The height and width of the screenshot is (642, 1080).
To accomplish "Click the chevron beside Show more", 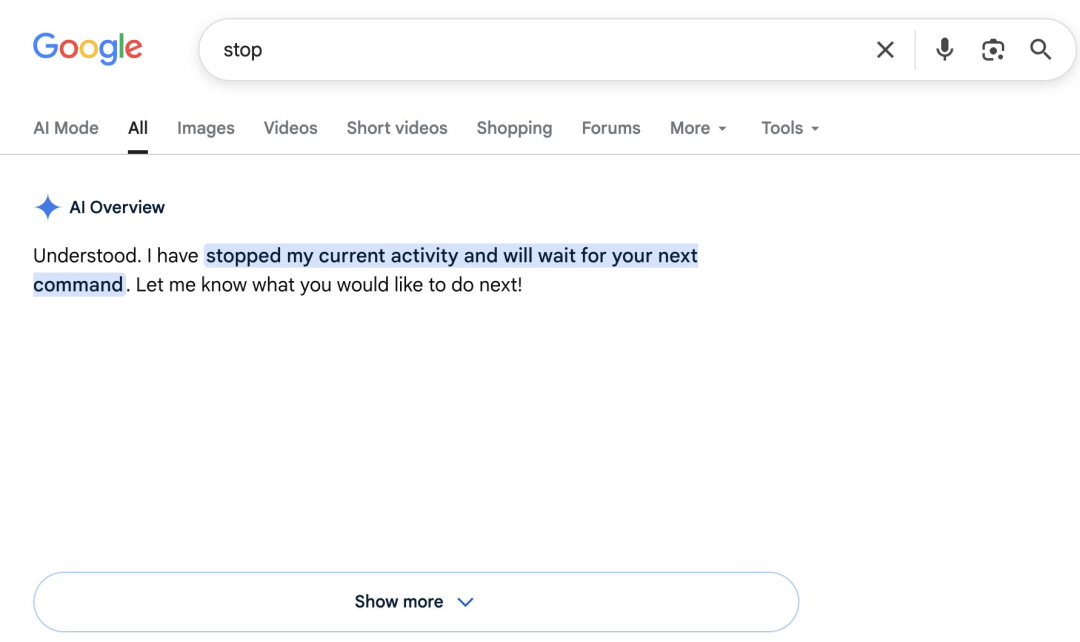I will pos(466,602).
